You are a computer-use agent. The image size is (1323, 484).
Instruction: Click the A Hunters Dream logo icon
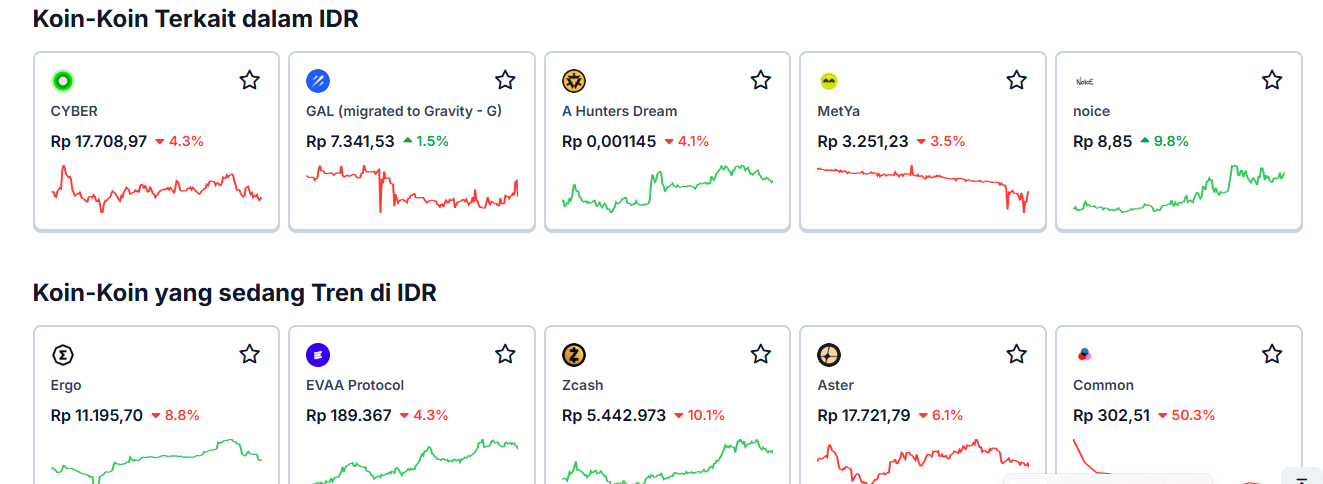point(574,81)
